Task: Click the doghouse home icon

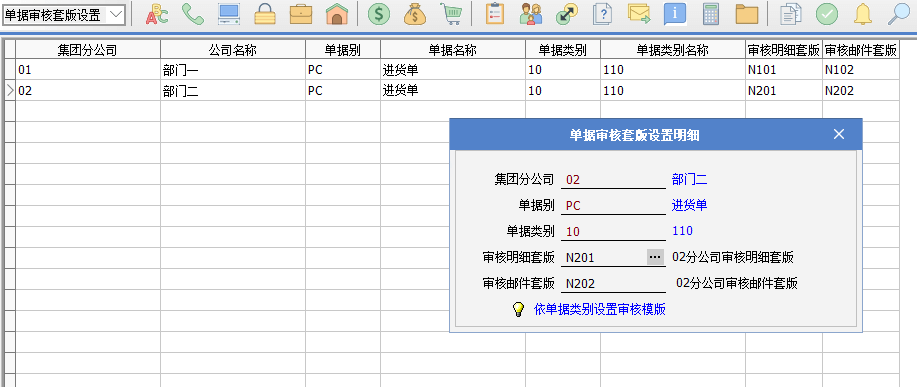Action: tap(337, 14)
